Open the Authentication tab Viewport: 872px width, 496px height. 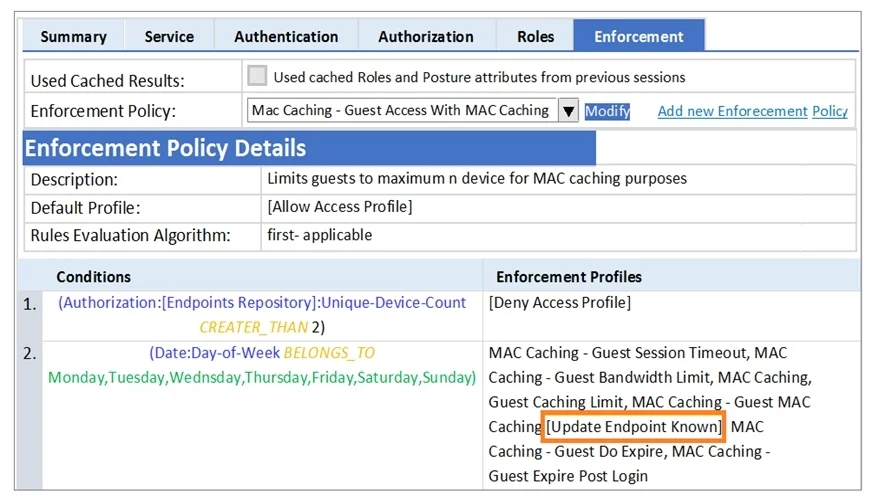tap(286, 36)
